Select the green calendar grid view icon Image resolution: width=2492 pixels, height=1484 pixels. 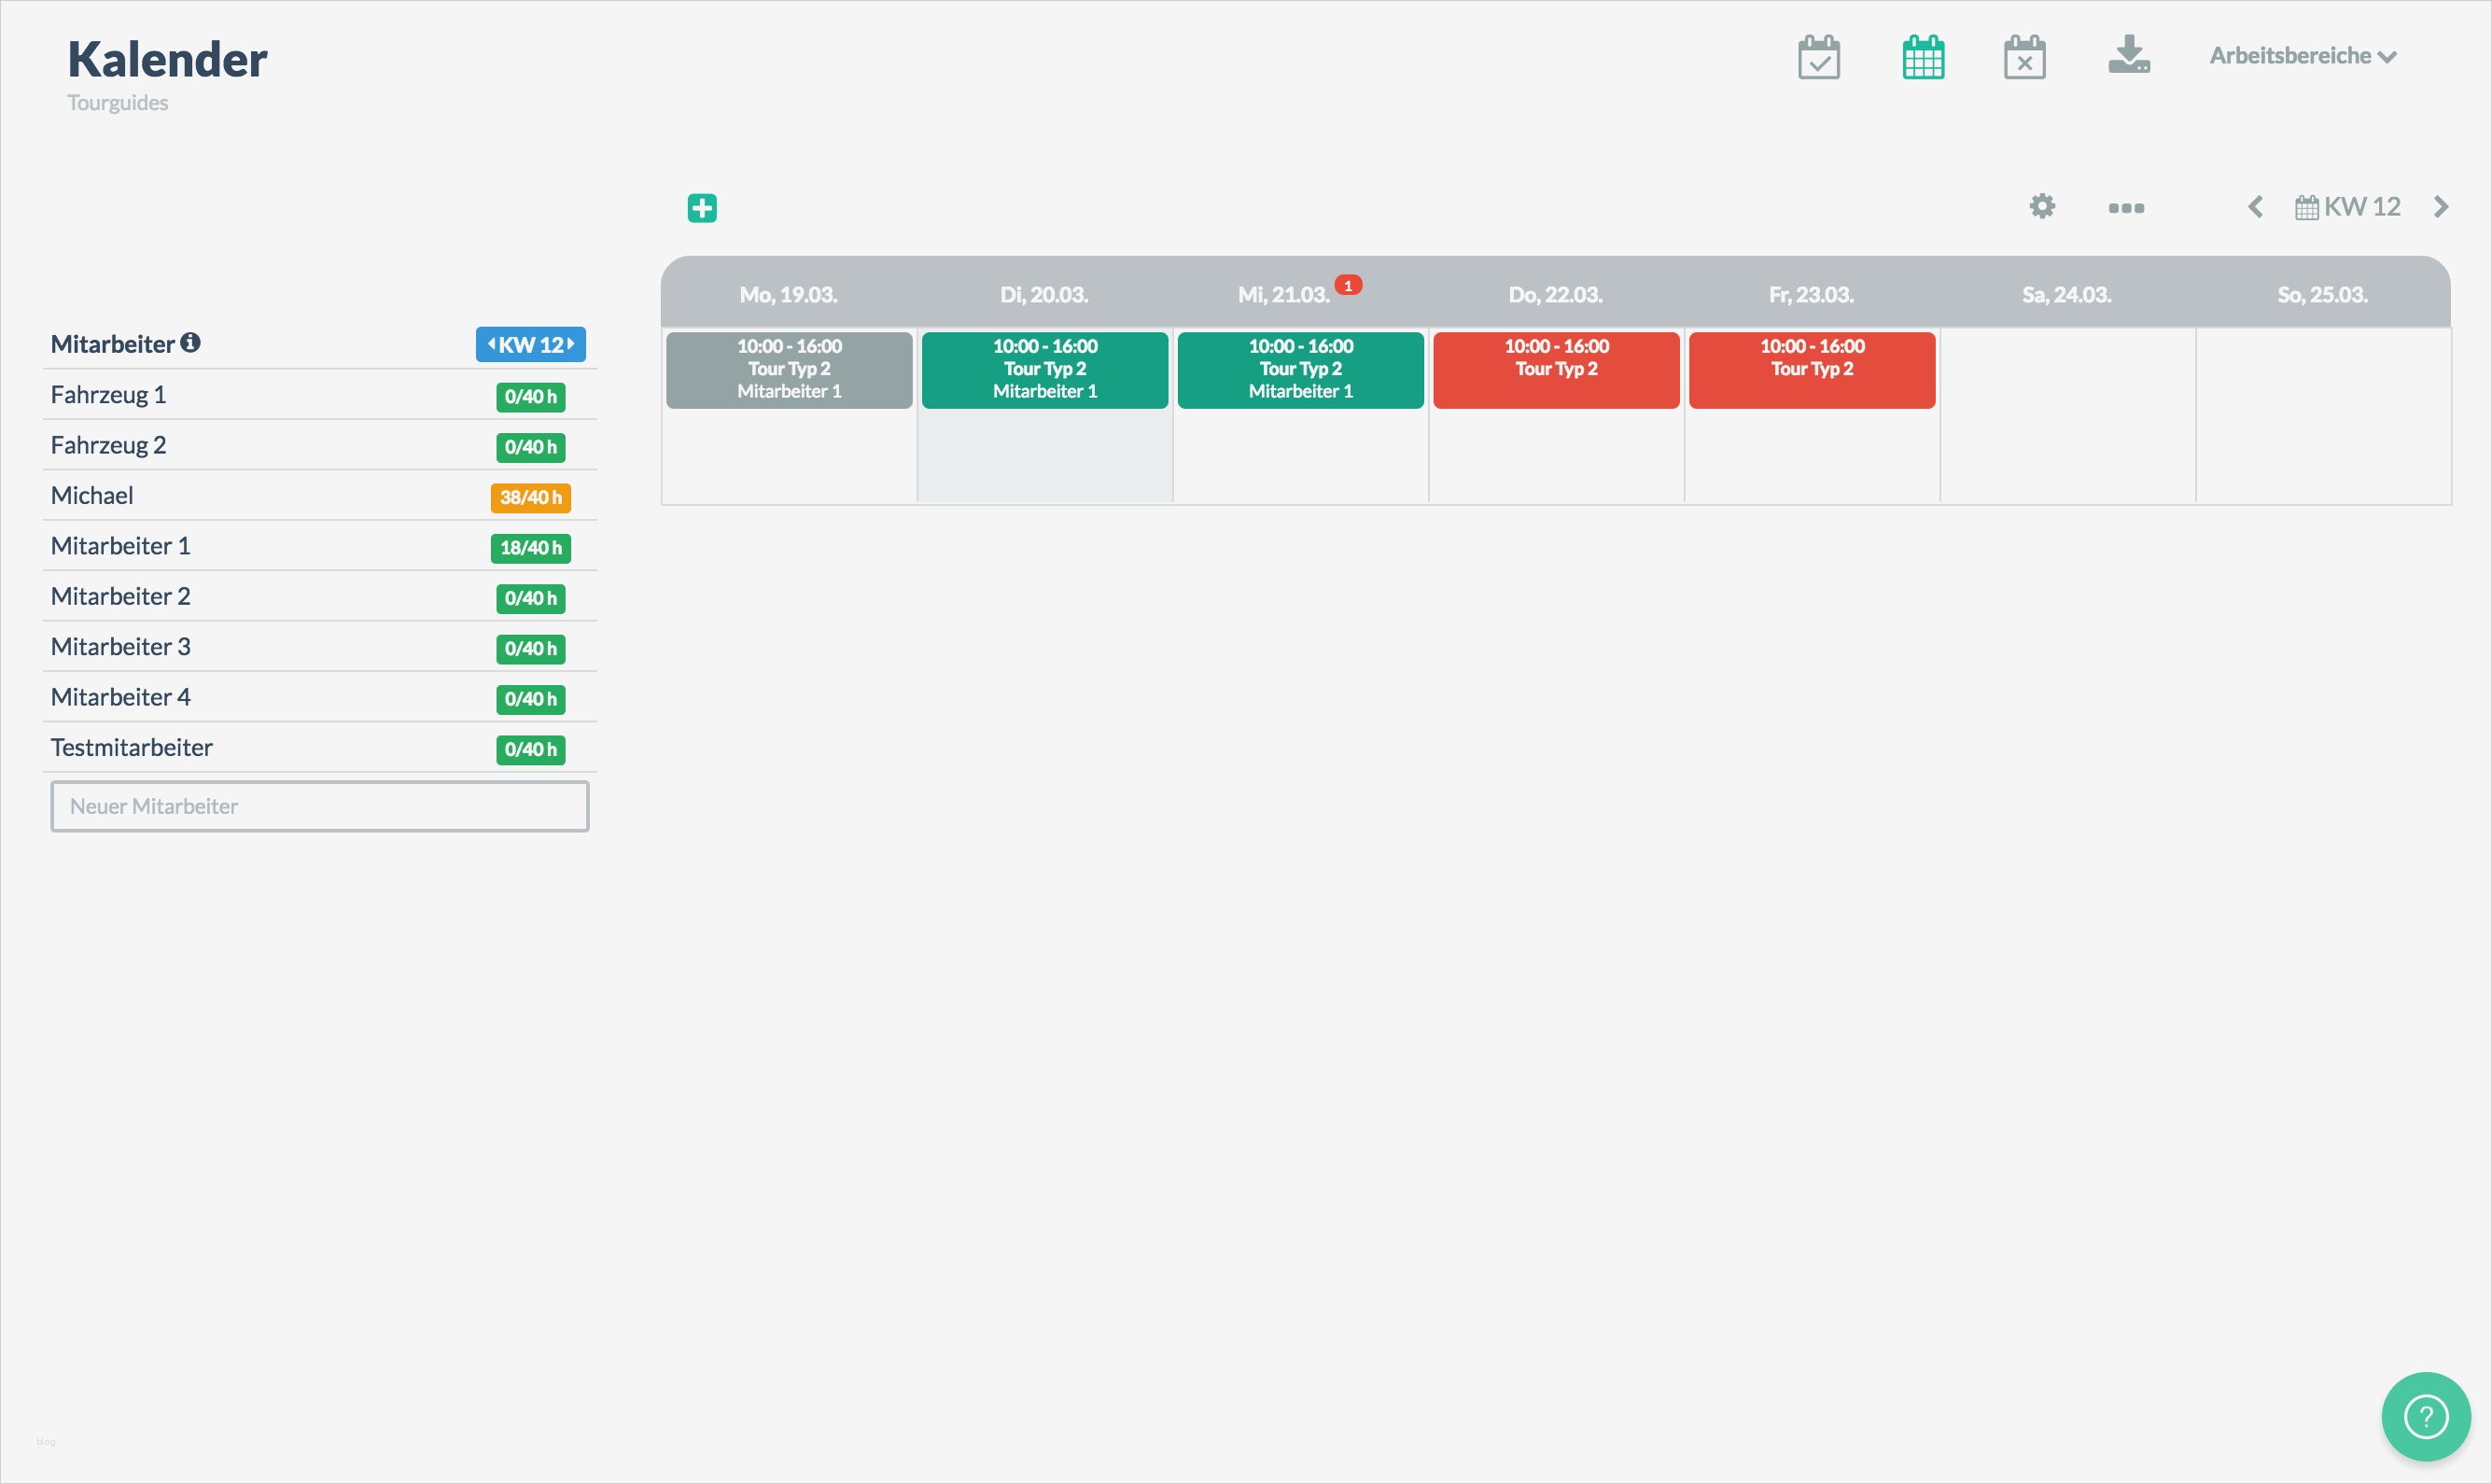point(1922,57)
